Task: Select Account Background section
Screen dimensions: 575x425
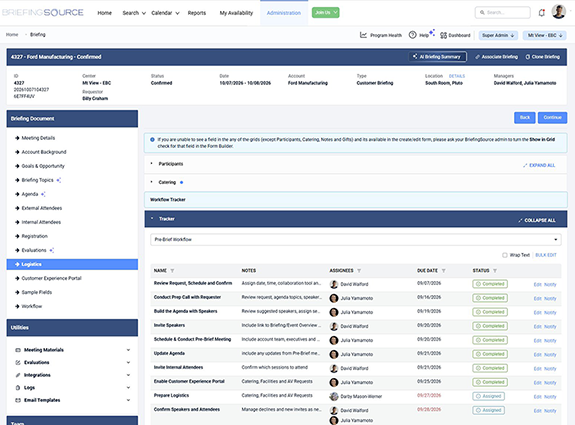Action: pyautogui.click(x=44, y=152)
